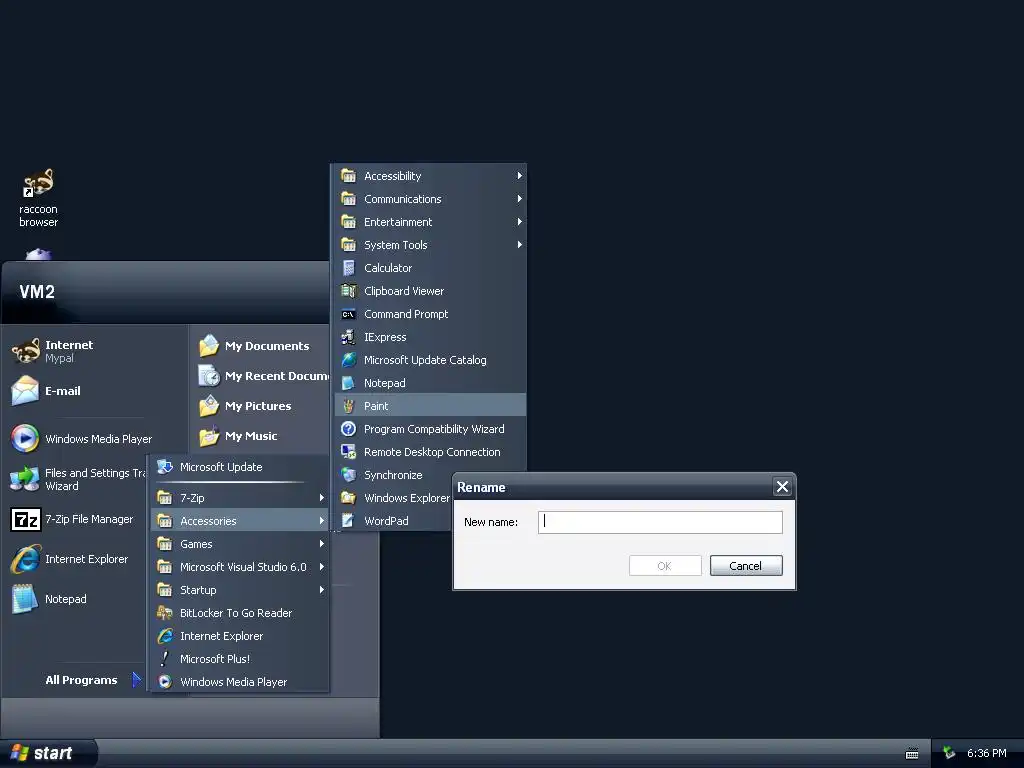Click Windows Media Player icon in All Programs
The width and height of the screenshot is (1024, 768).
click(x=165, y=682)
